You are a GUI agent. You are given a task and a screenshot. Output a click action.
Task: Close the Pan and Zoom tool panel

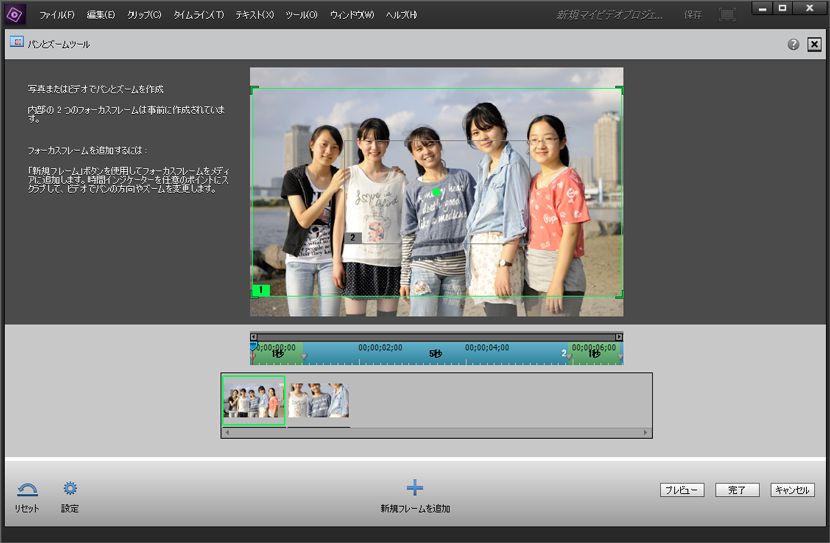pos(814,44)
